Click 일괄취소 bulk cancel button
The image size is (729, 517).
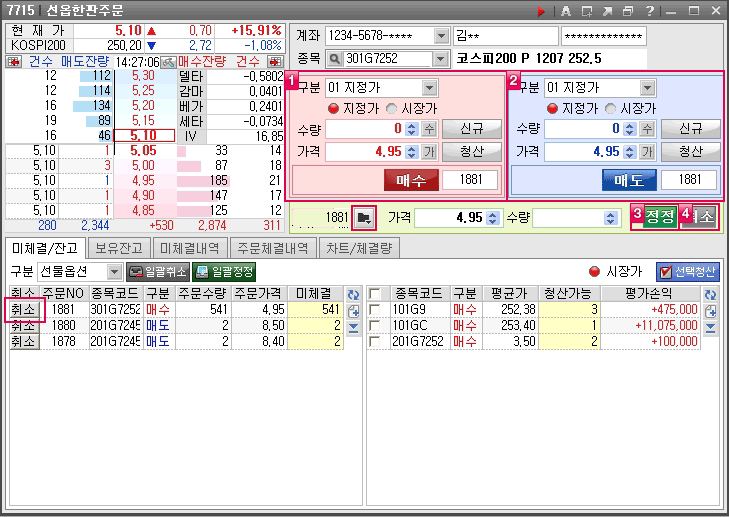158,272
